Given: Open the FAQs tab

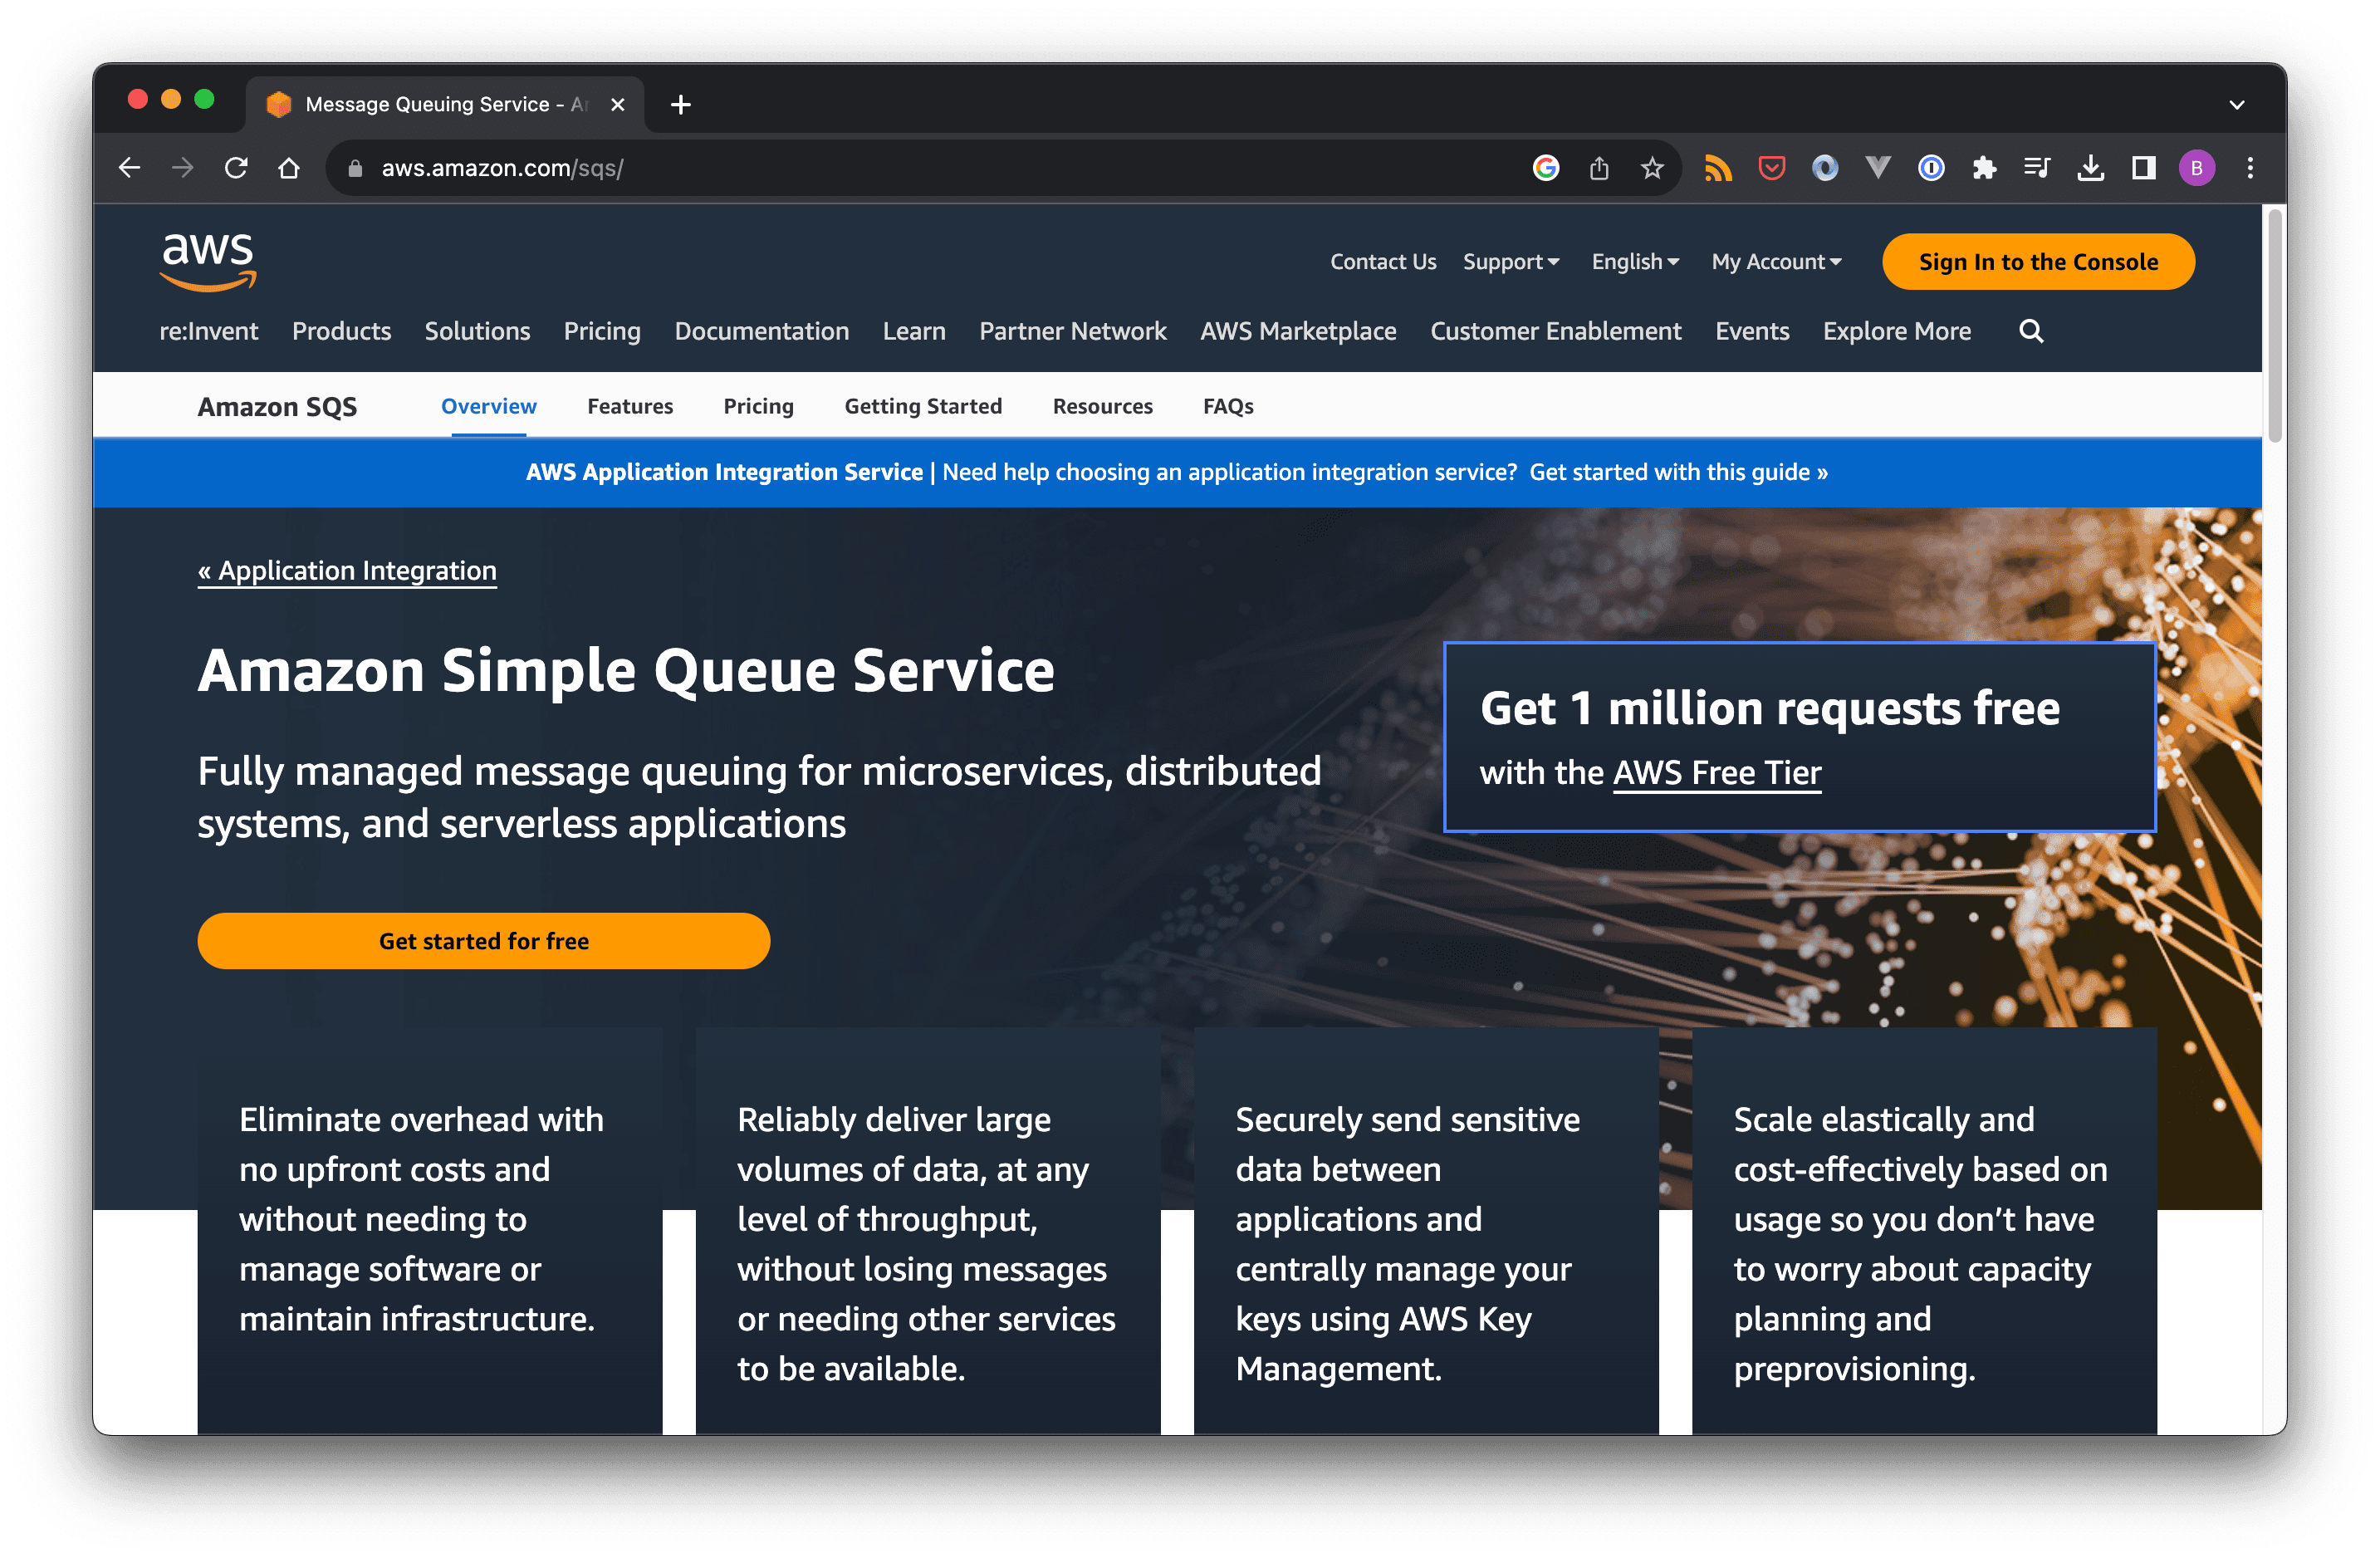Looking at the screenshot, I should [1227, 406].
